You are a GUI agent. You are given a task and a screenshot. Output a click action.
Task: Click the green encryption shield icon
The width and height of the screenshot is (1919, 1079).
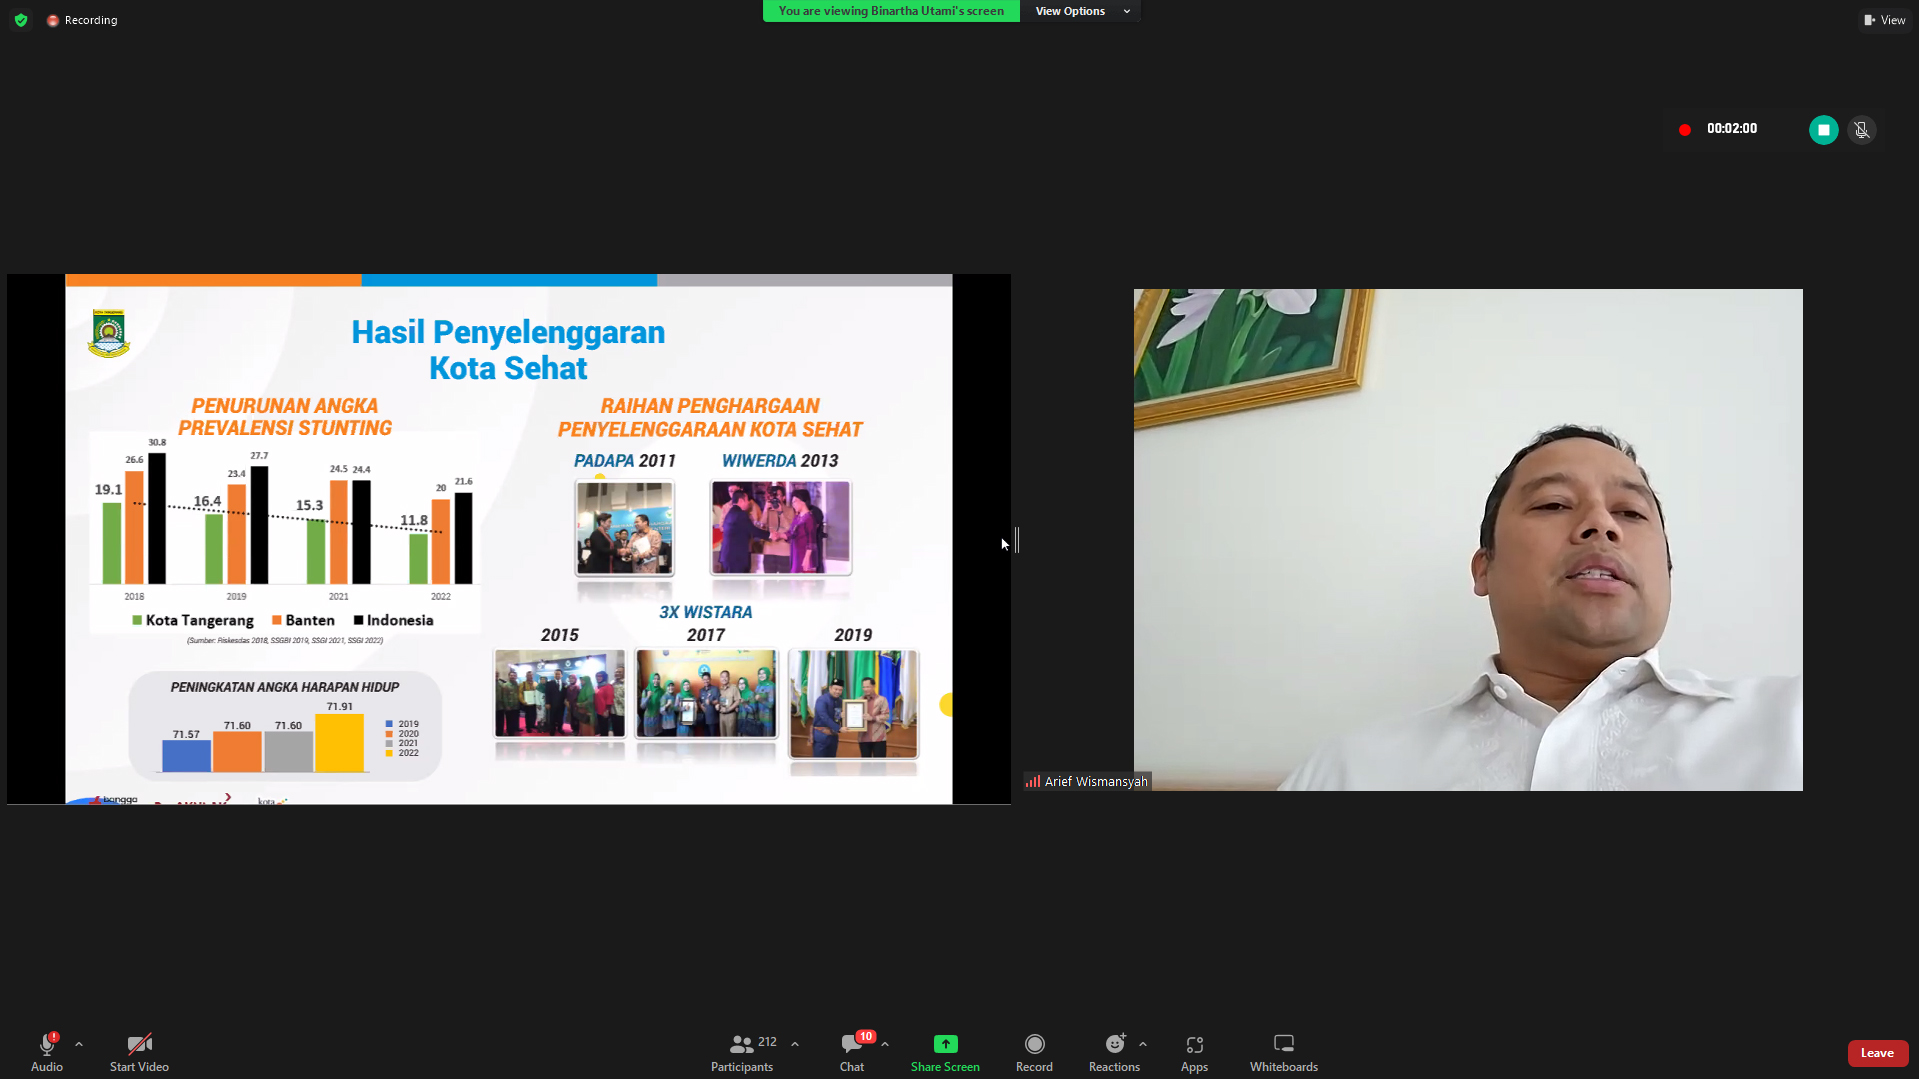click(x=21, y=20)
